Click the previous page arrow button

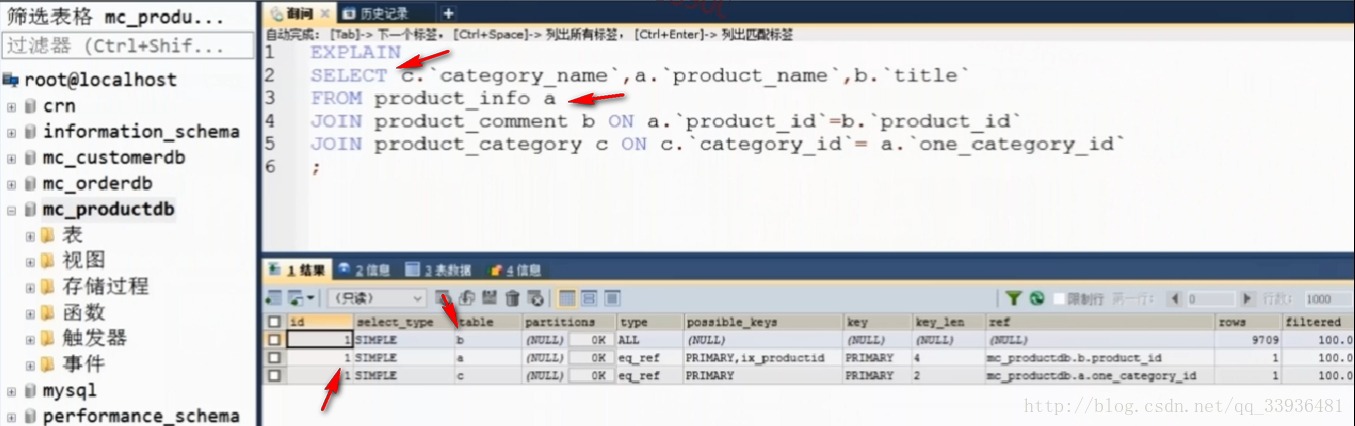tap(1175, 298)
